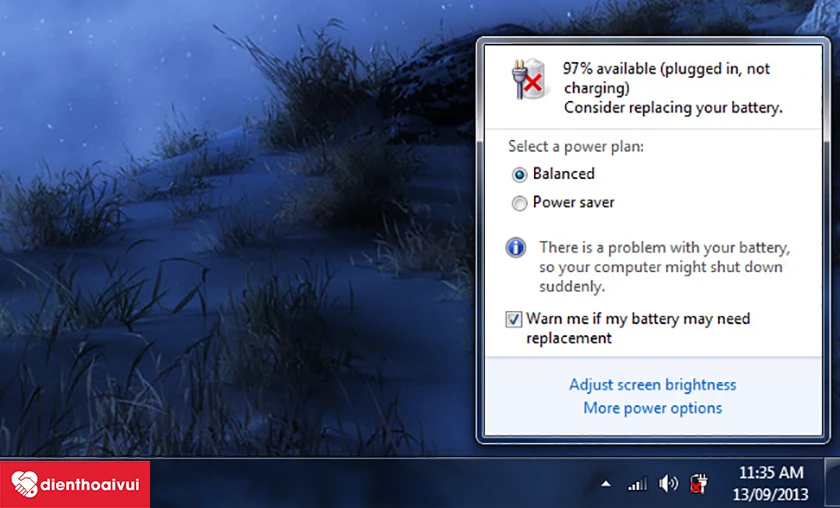Open Adjust screen brightness link

652,385
